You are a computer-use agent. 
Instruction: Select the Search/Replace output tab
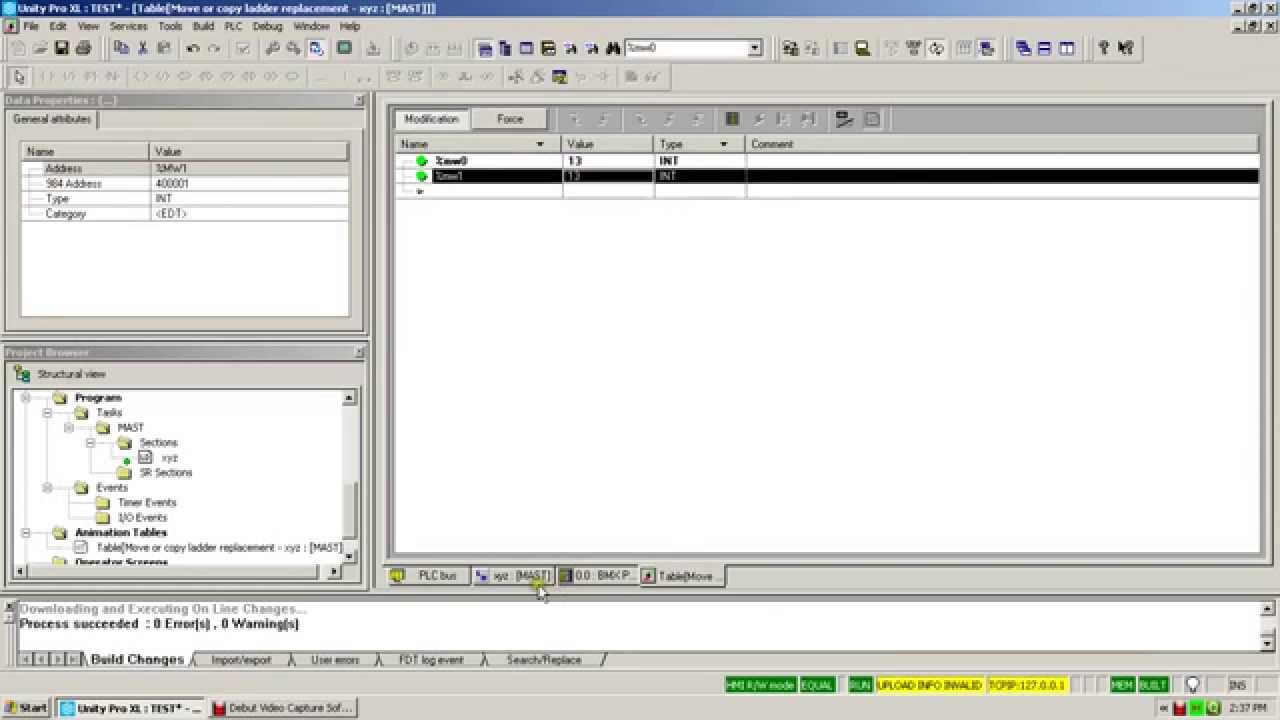click(x=543, y=660)
